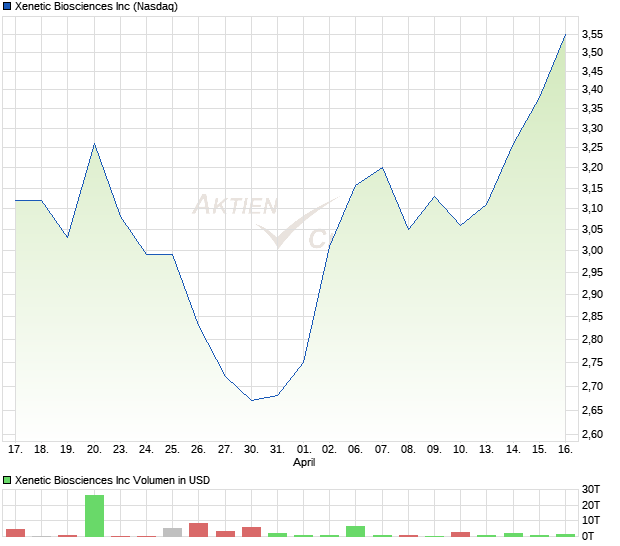The image size is (620, 546).
Task: Click the price line low point on the 30th
Action: coord(252,400)
